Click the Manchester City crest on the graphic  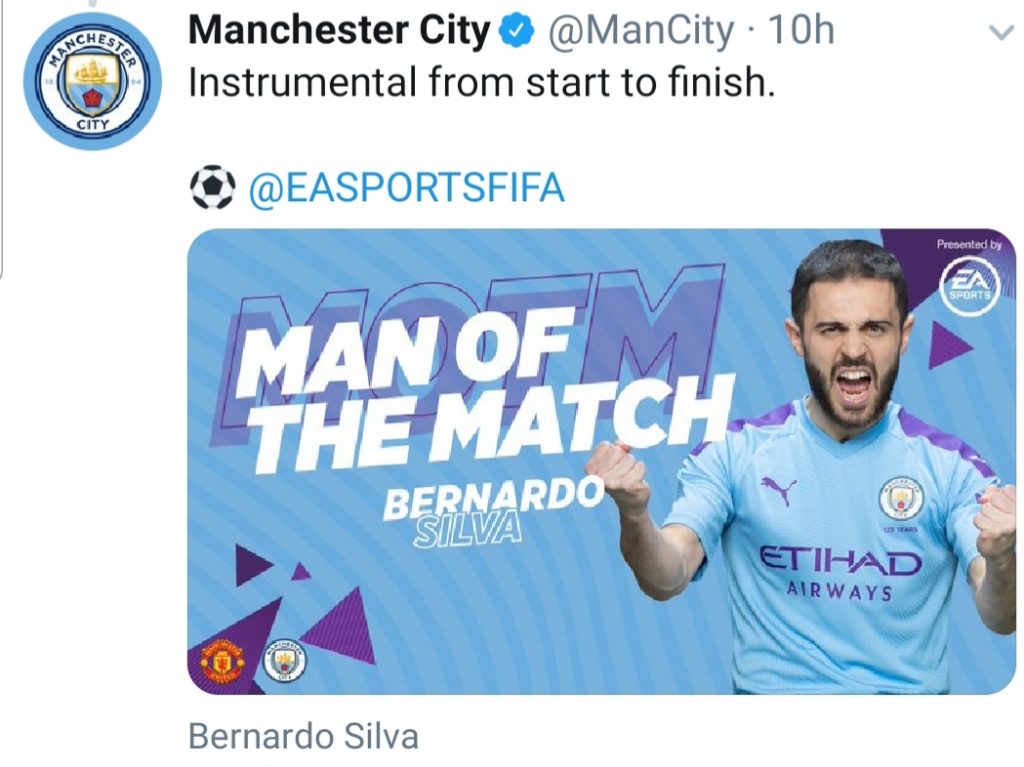click(x=285, y=658)
